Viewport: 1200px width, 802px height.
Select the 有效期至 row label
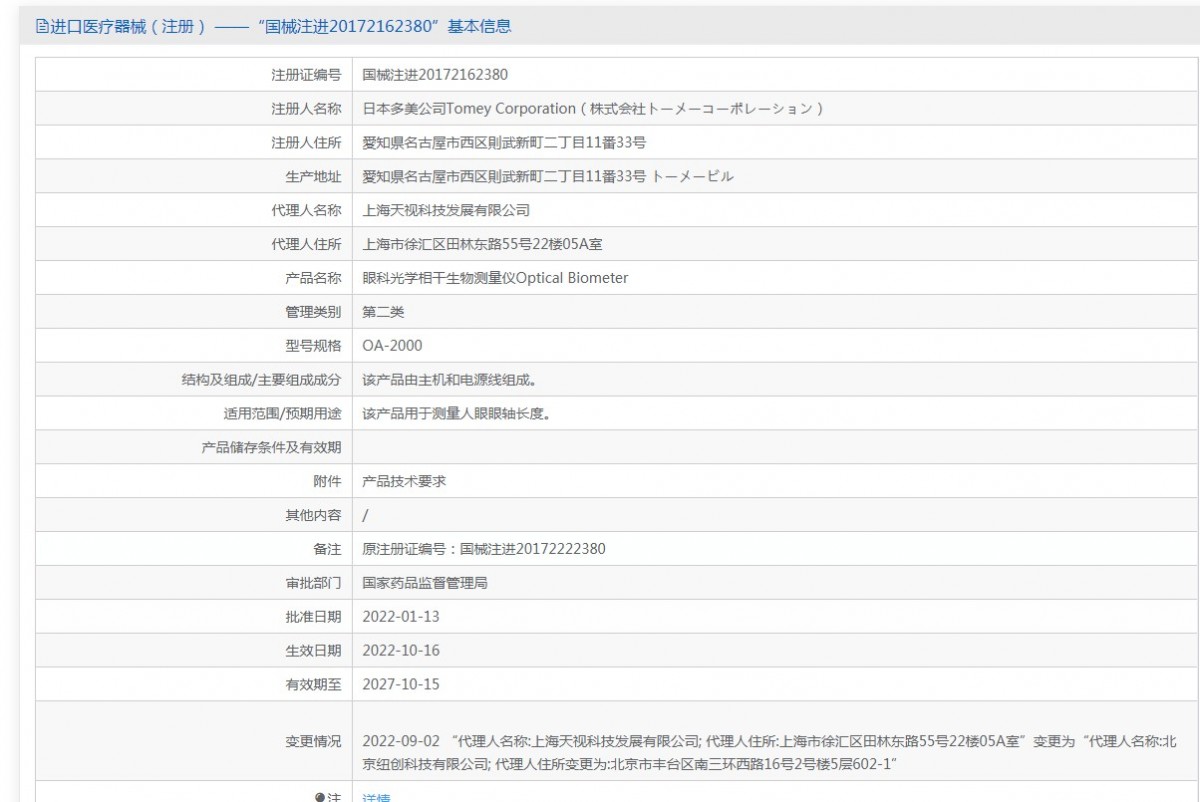pyautogui.click(x=313, y=685)
